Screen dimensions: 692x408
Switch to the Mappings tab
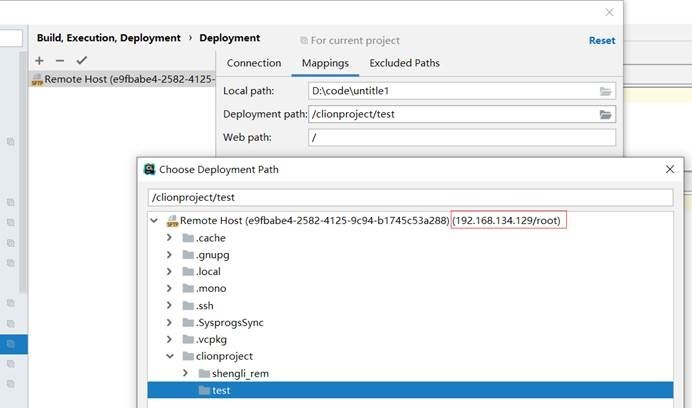click(325, 63)
